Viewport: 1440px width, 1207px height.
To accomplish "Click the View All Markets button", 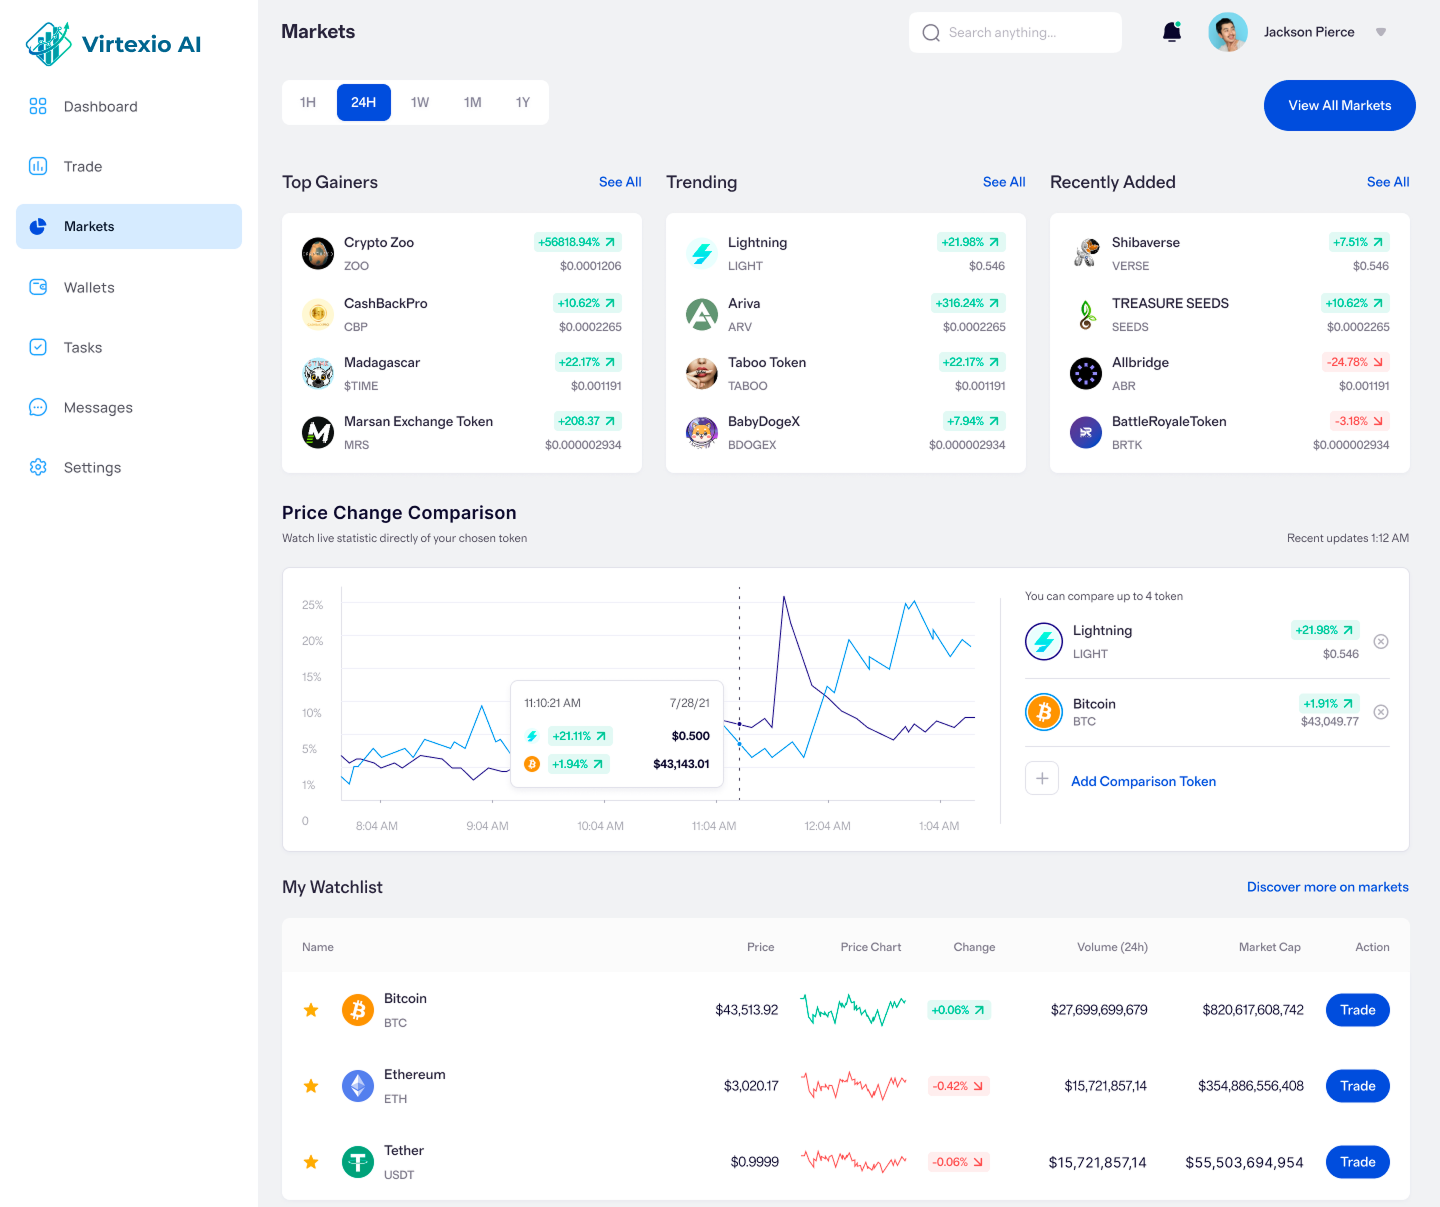I will click(x=1339, y=105).
